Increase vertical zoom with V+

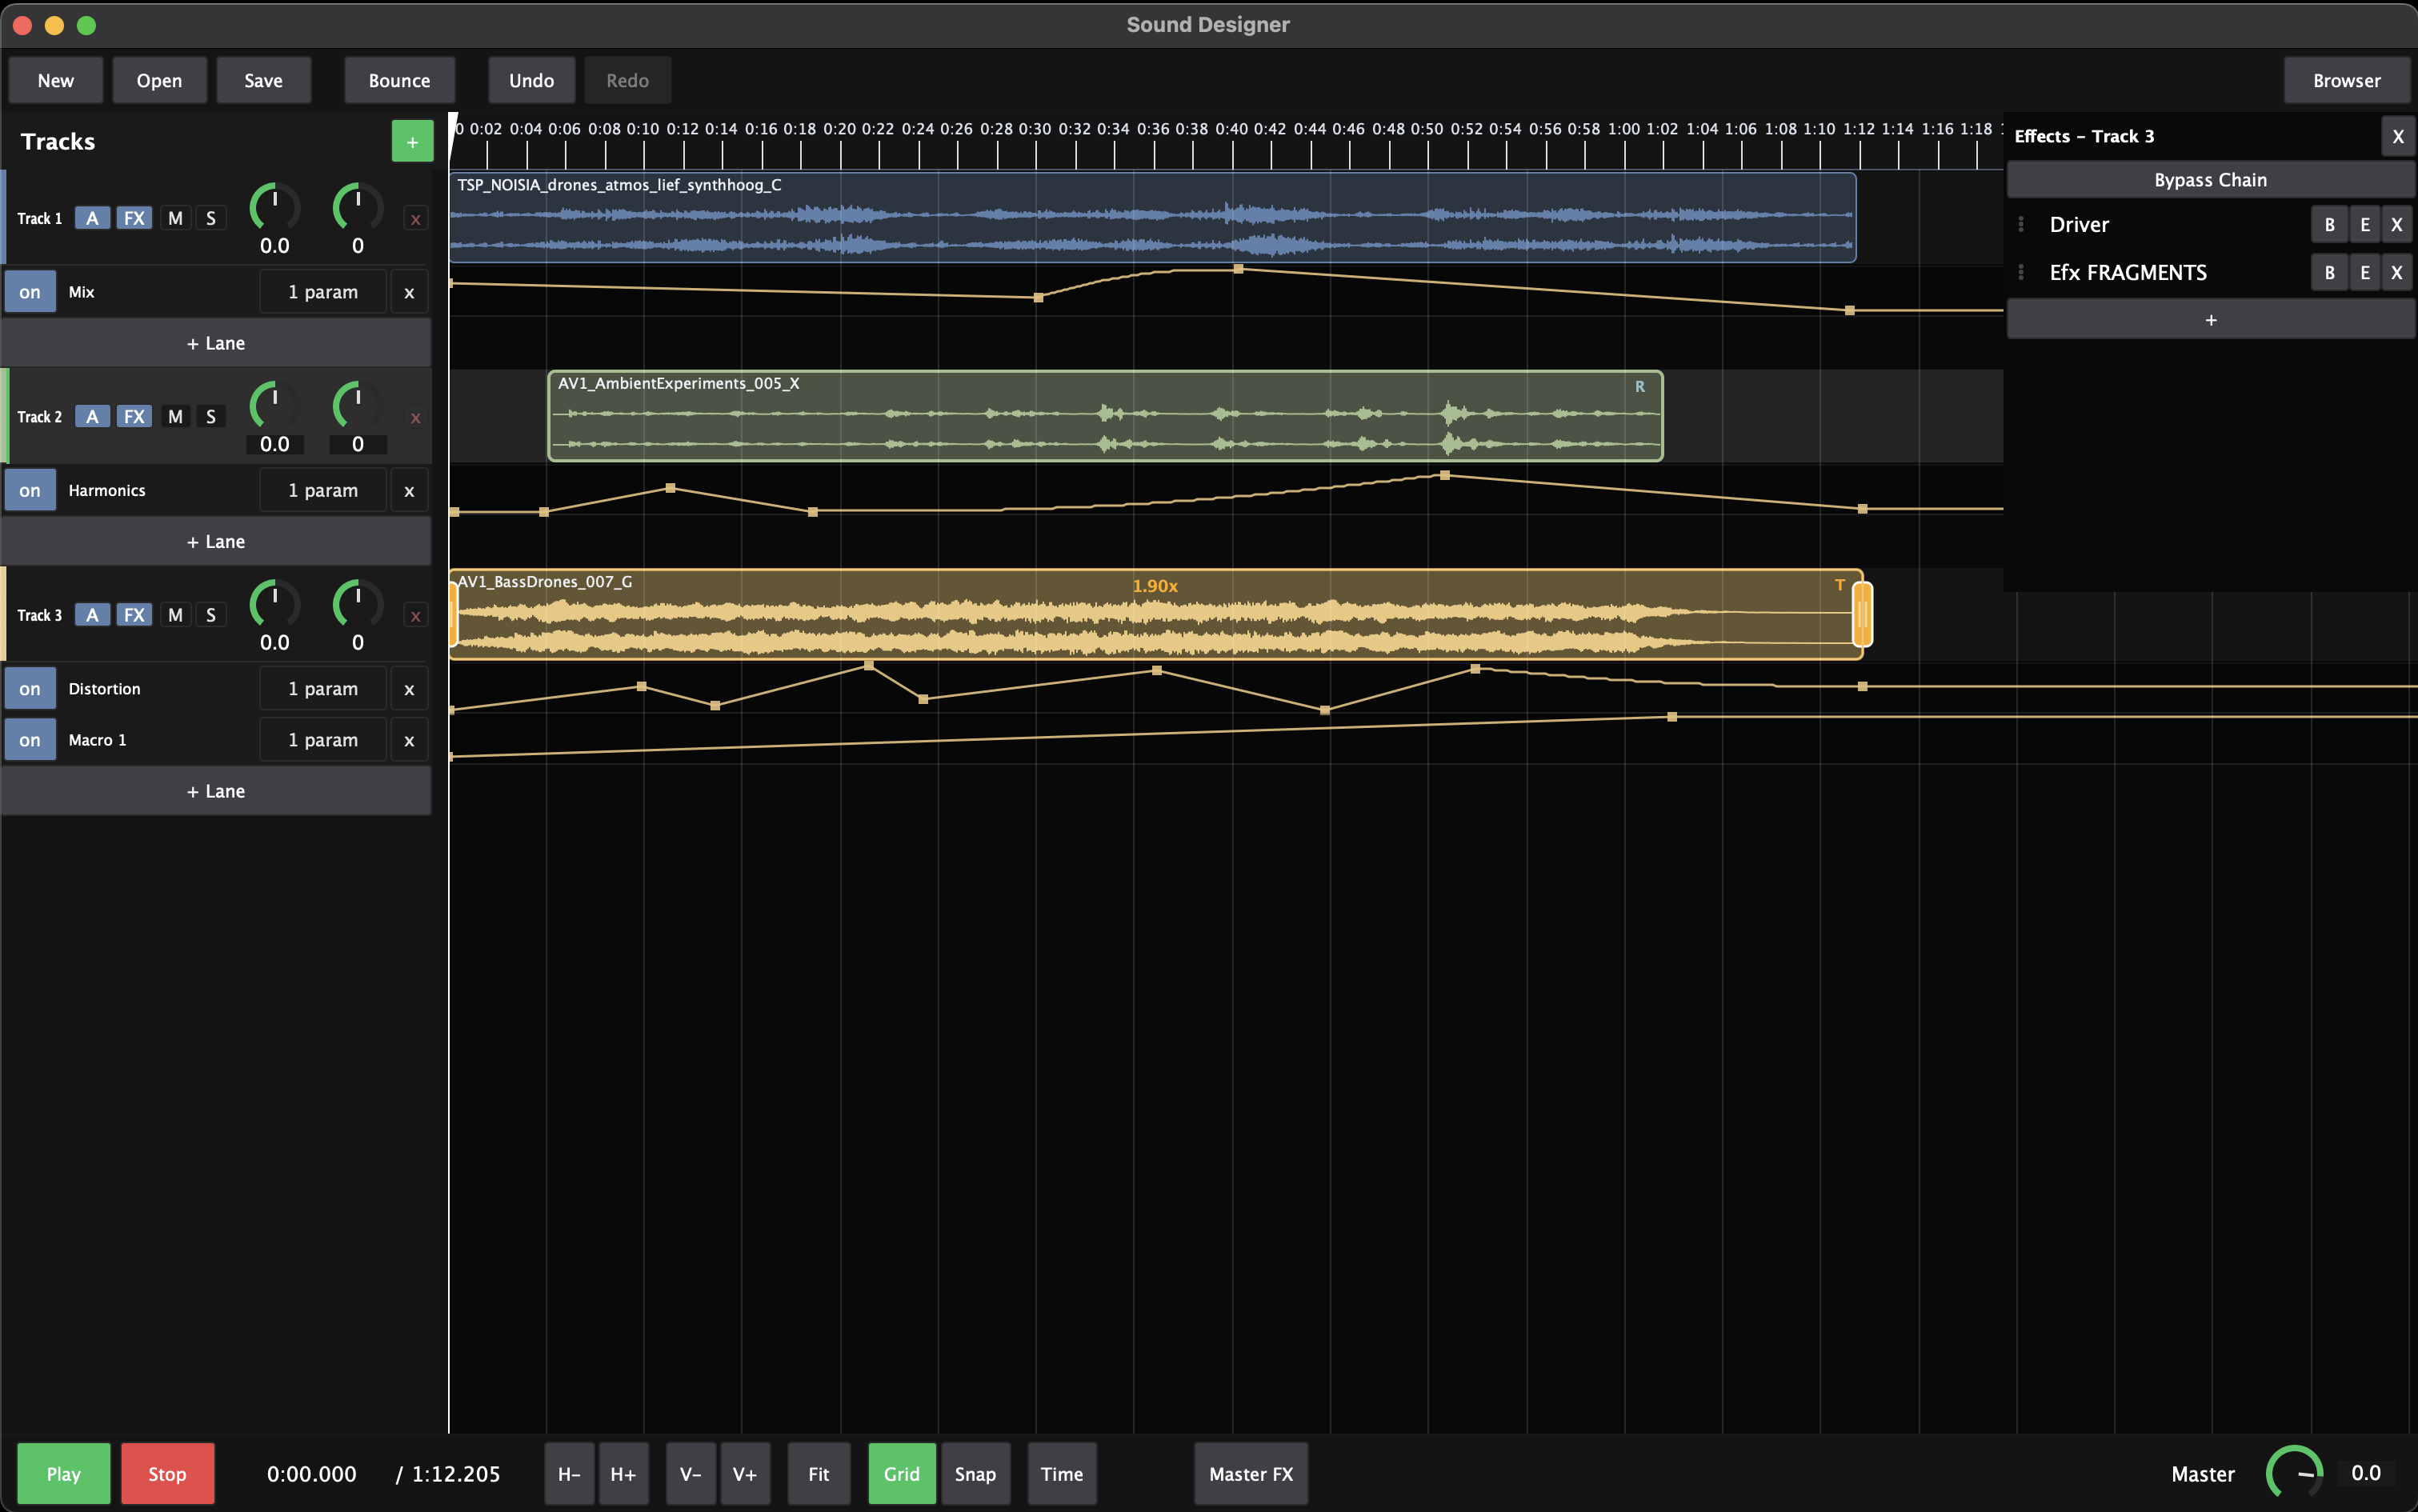point(745,1473)
